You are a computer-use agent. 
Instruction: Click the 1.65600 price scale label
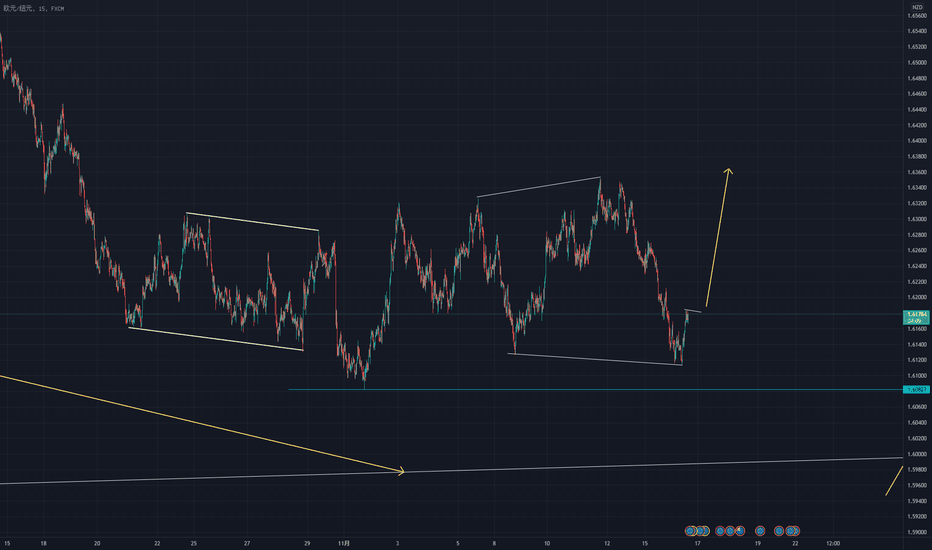coord(917,15)
